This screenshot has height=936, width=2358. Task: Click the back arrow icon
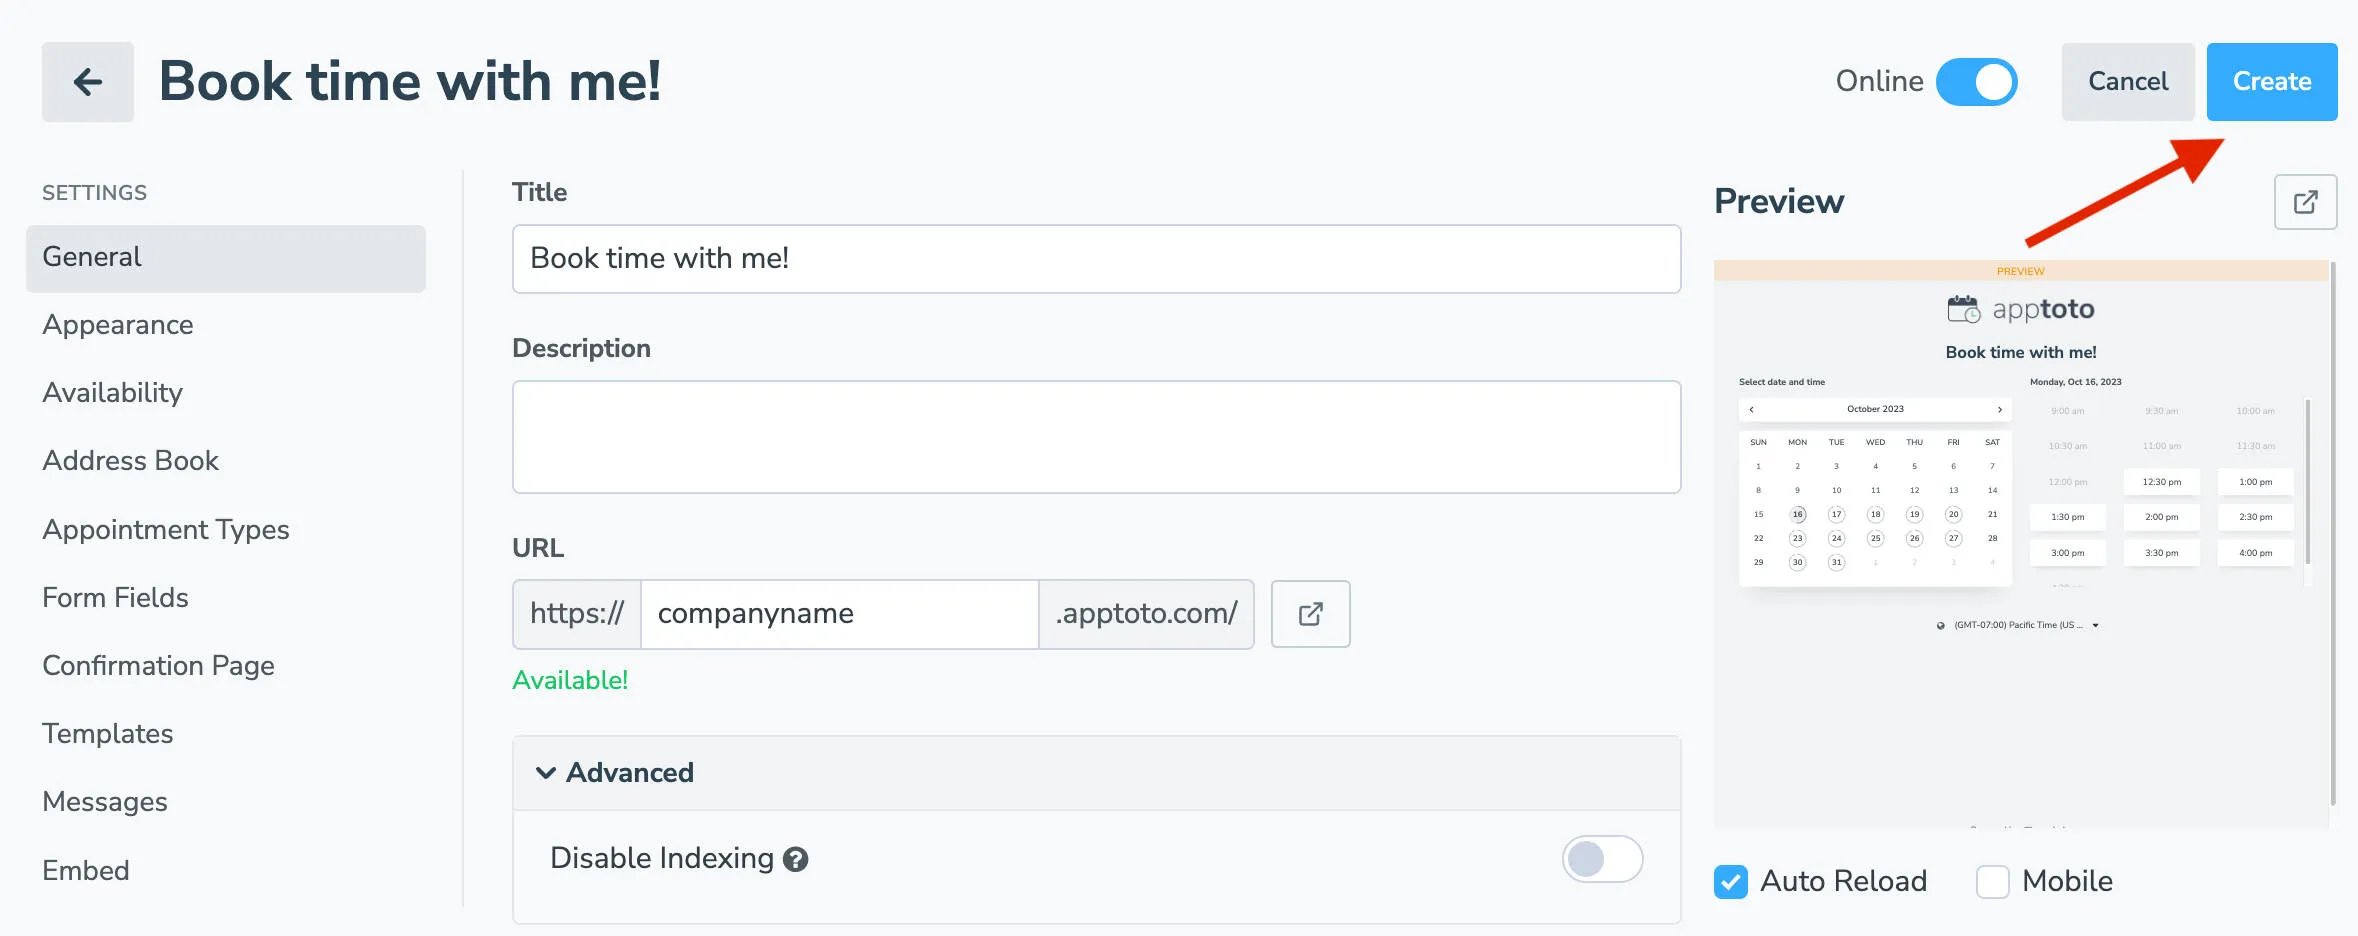point(87,82)
